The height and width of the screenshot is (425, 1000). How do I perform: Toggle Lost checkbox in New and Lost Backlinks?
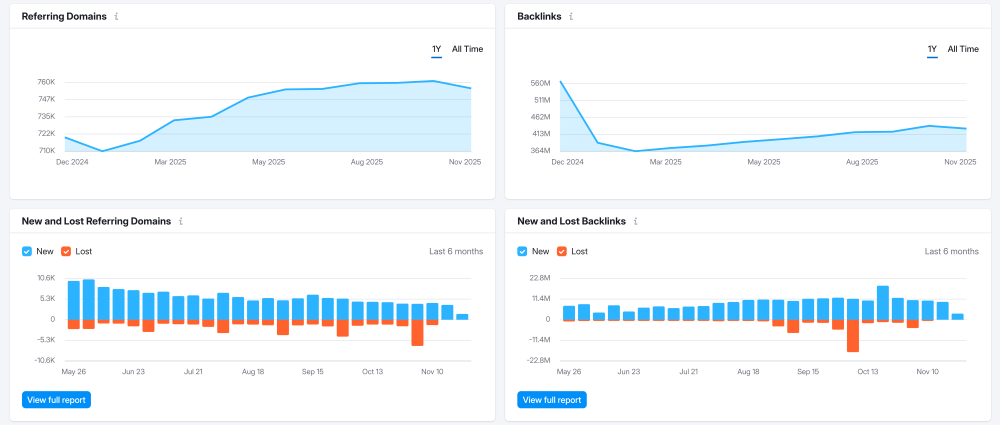coord(561,251)
